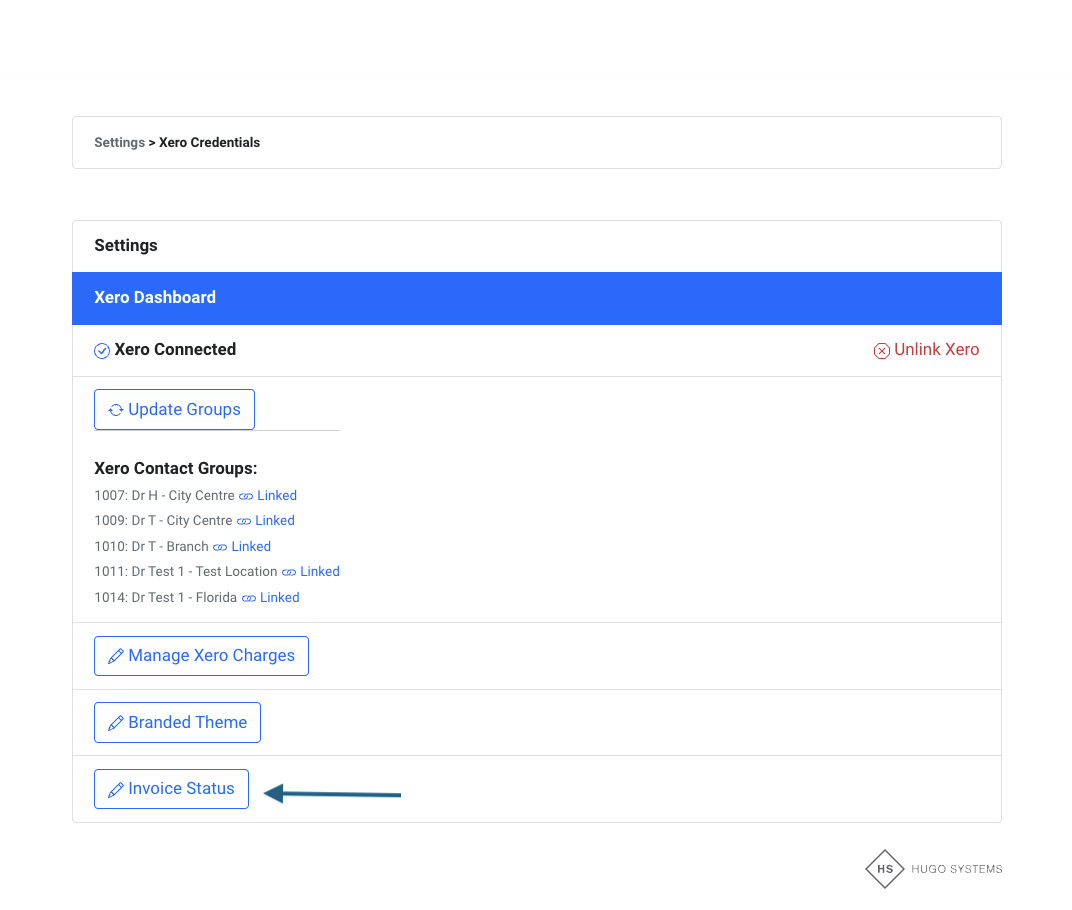Click chain icon for 1014 Dr Test 1 Florida

tap(249, 598)
